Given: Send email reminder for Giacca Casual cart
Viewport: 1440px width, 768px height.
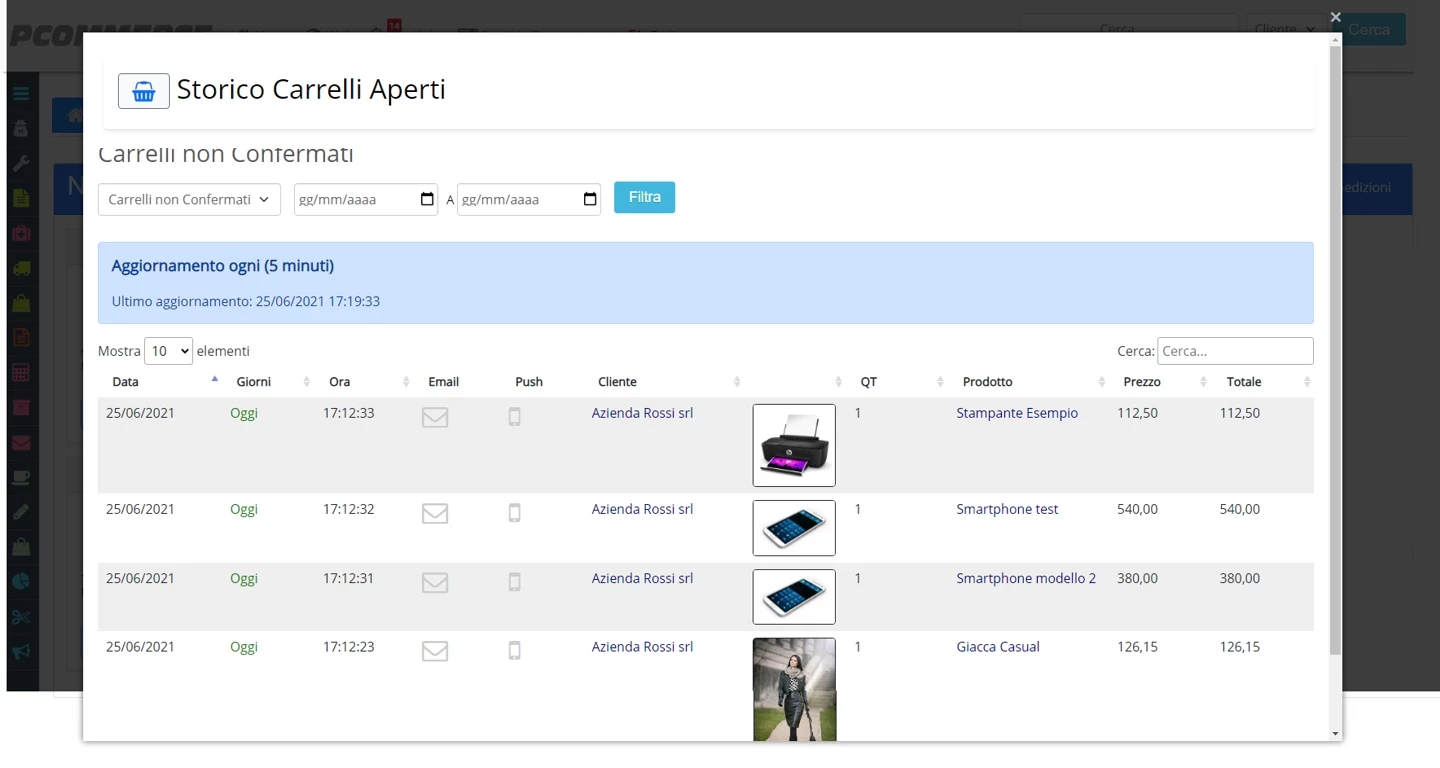Looking at the screenshot, I should coord(435,651).
